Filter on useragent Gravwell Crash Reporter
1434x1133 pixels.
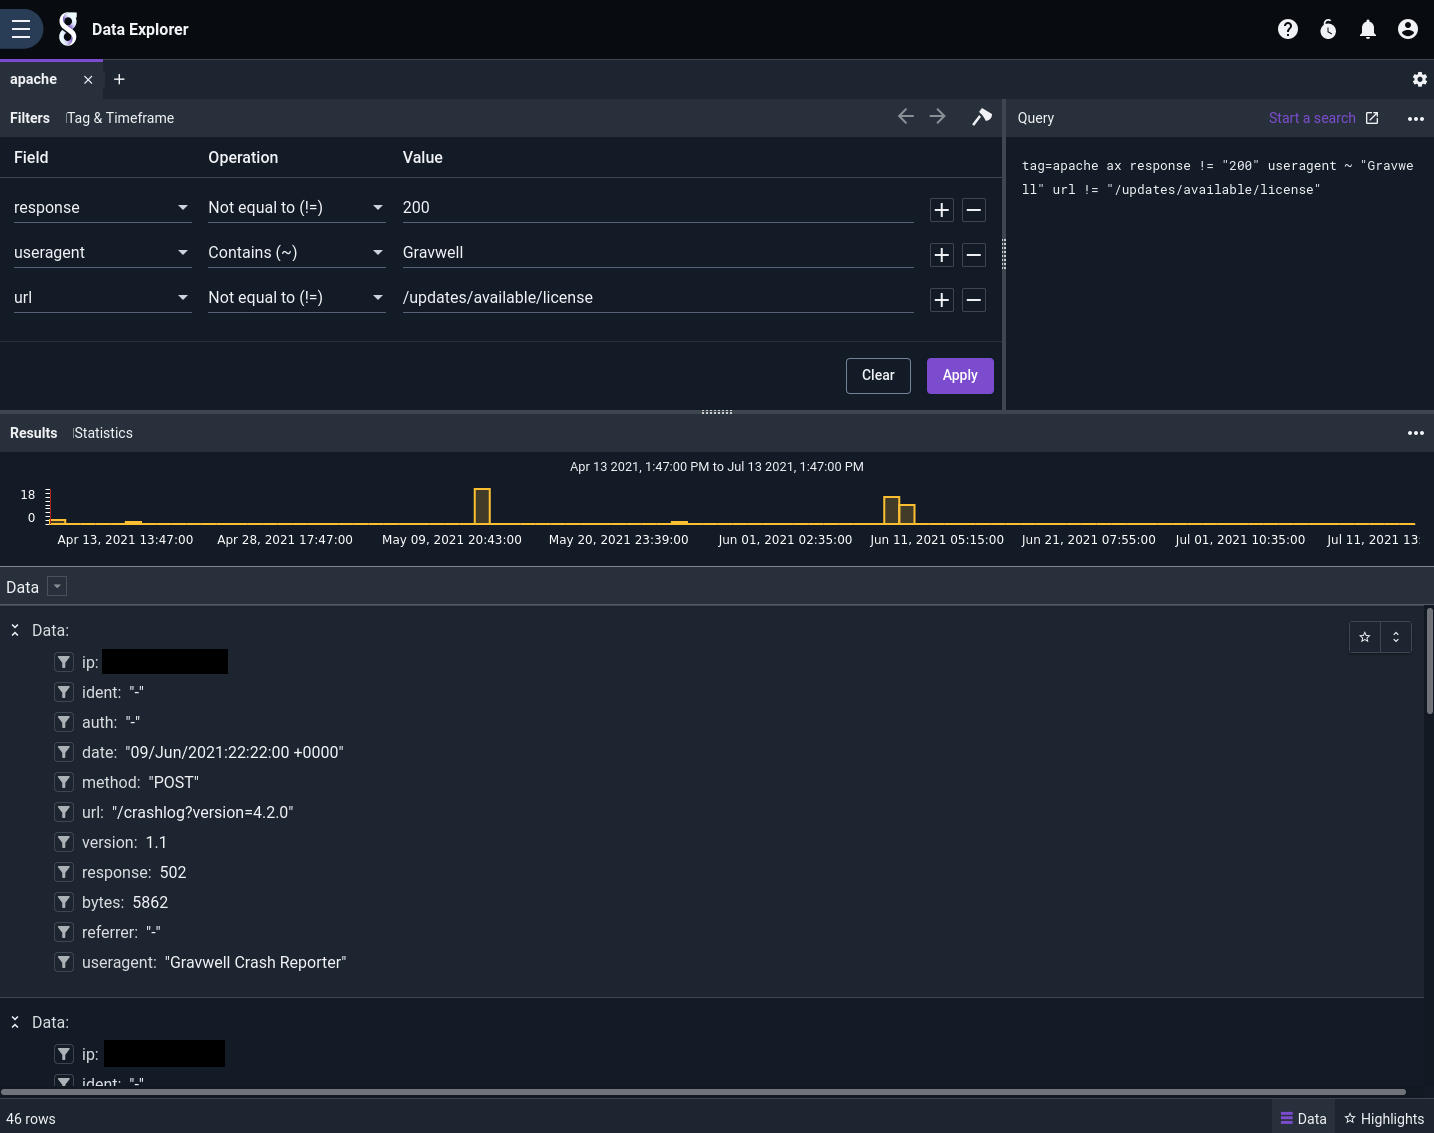(64, 962)
